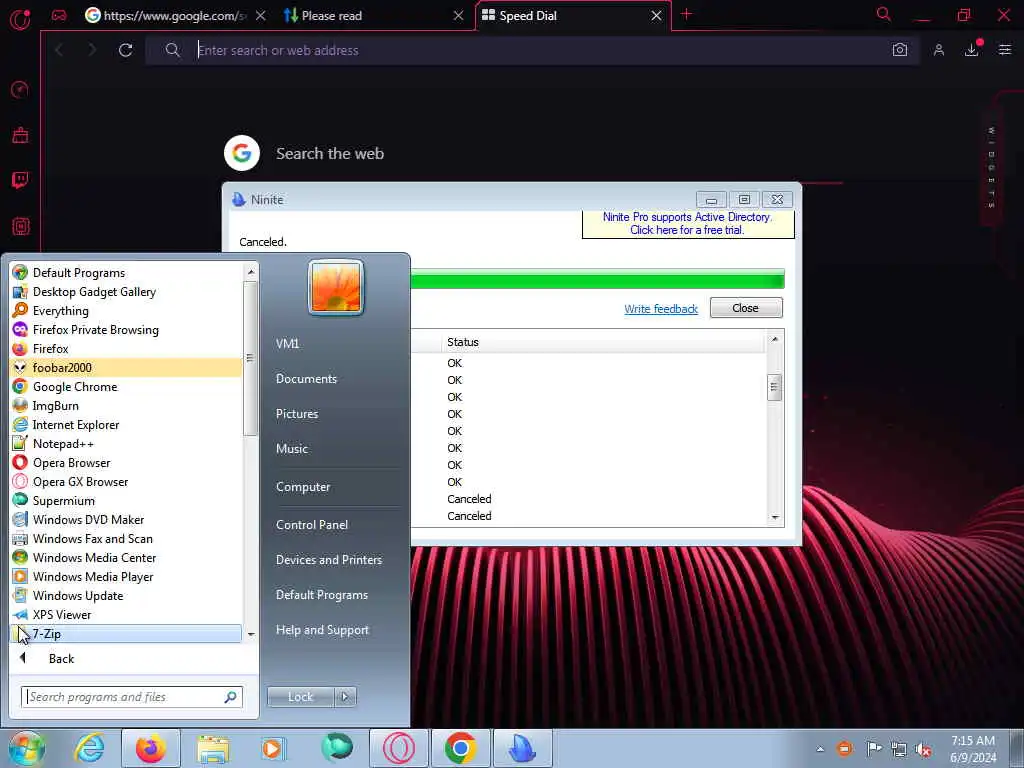
Task: Click Ninite list scroll down arrow
Action: (x=775, y=517)
